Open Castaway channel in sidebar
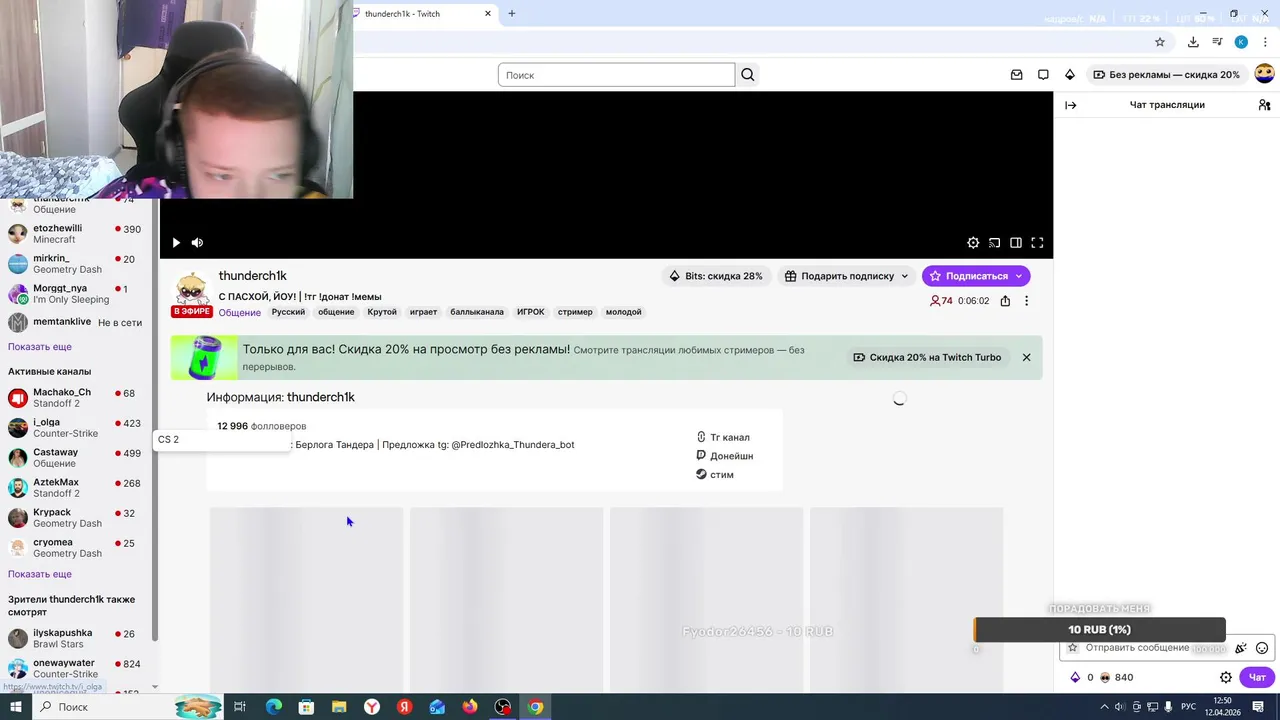 (x=75, y=458)
